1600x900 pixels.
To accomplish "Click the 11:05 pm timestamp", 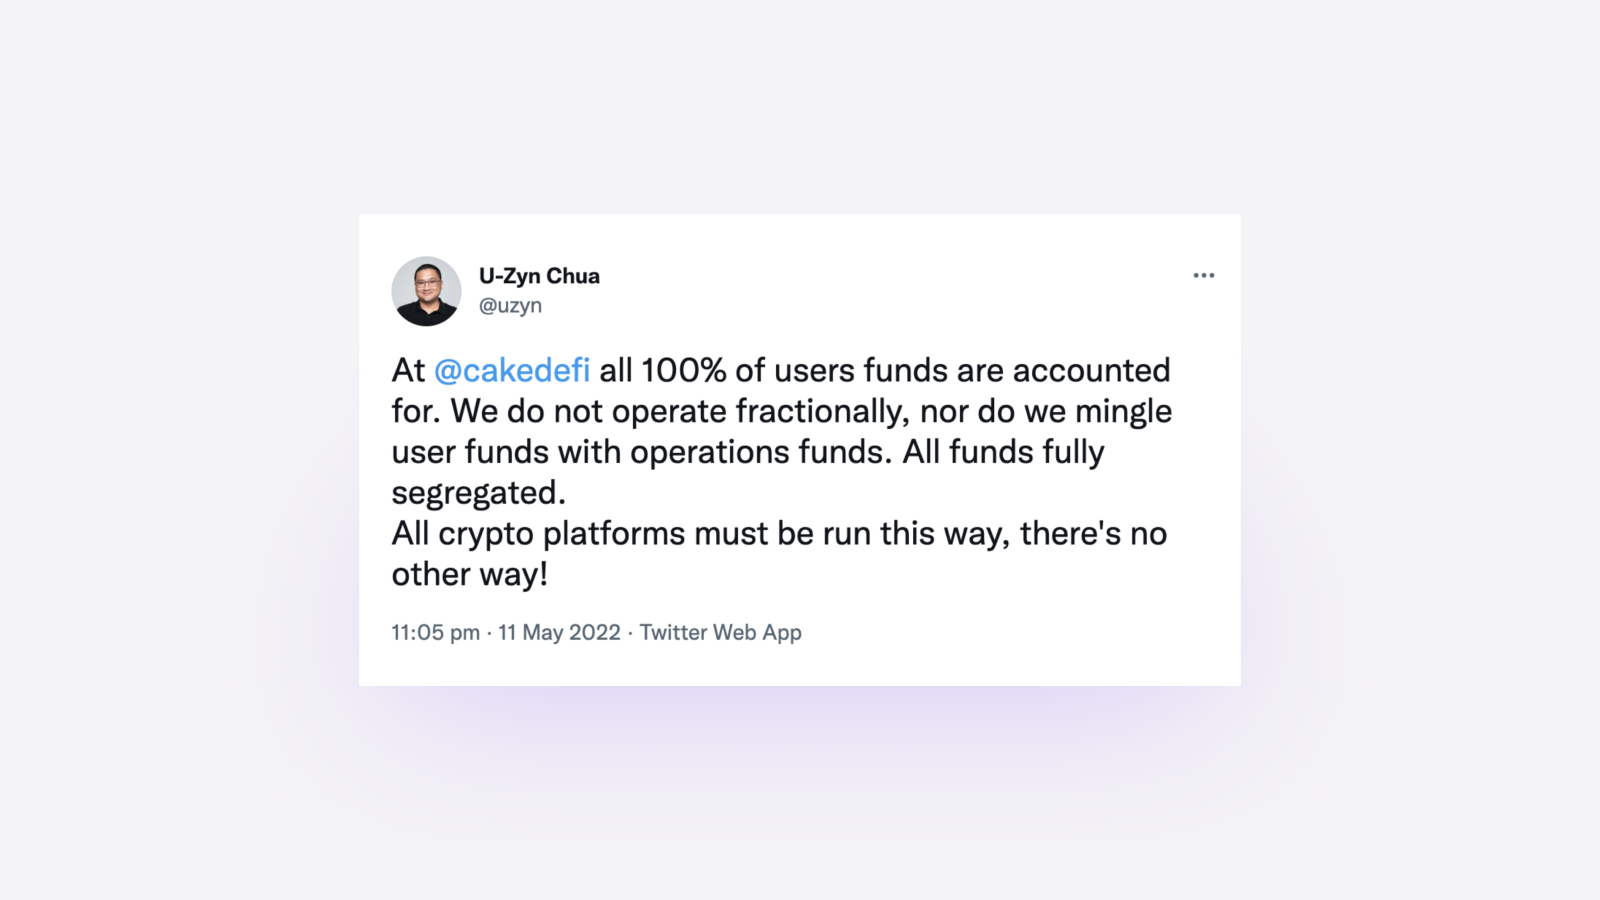I will (x=436, y=632).
